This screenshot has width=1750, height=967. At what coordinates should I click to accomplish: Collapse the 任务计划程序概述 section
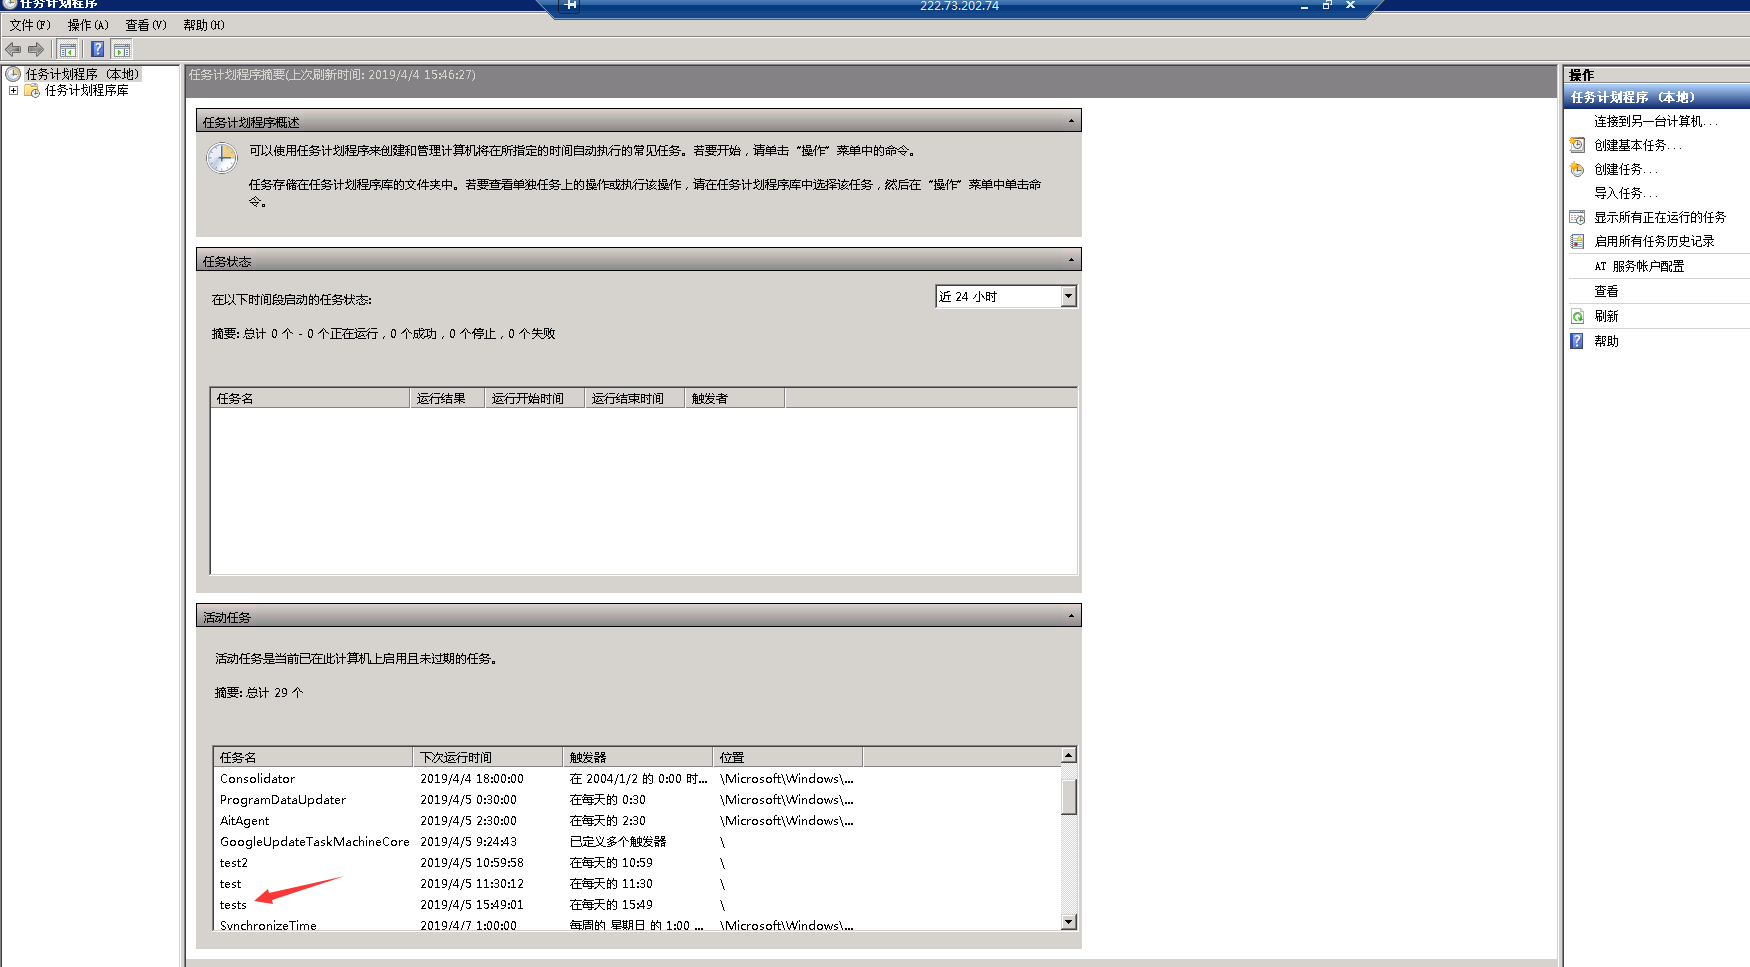tap(1071, 121)
